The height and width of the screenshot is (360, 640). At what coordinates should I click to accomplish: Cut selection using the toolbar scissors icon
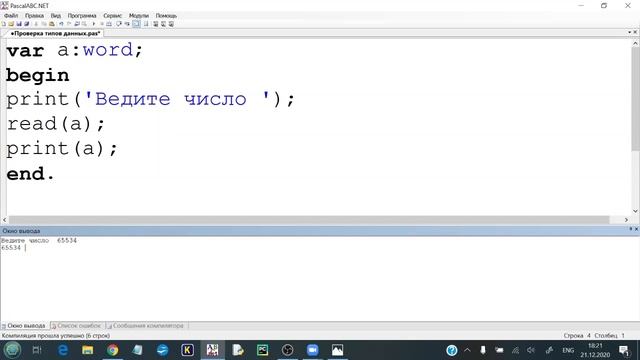[x=36, y=24]
